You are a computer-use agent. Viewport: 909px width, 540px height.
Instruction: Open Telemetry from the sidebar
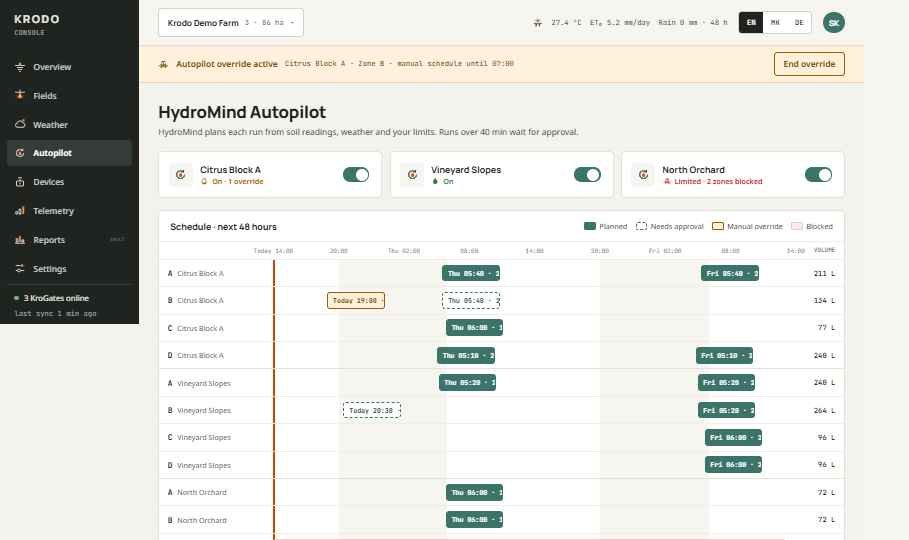coord(69,211)
